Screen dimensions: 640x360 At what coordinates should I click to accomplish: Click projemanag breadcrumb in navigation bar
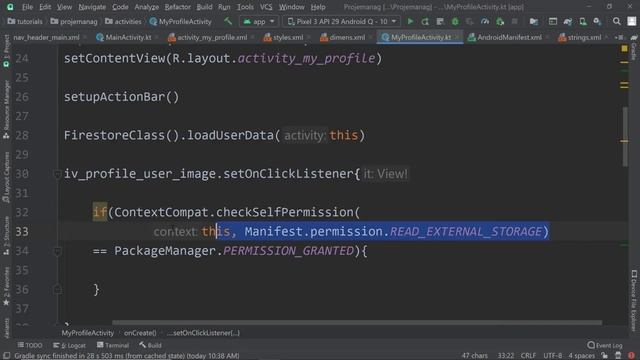coord(74,21)
